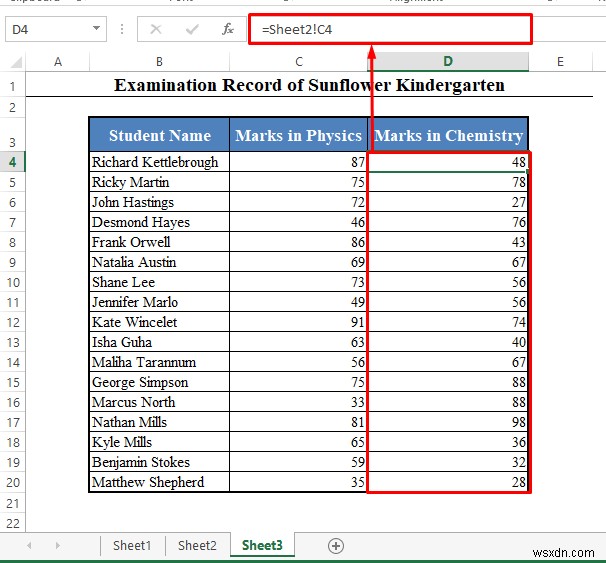Viewport: 606px width, 563px height.
Task: Select column C header
Action: pos(298,62)
